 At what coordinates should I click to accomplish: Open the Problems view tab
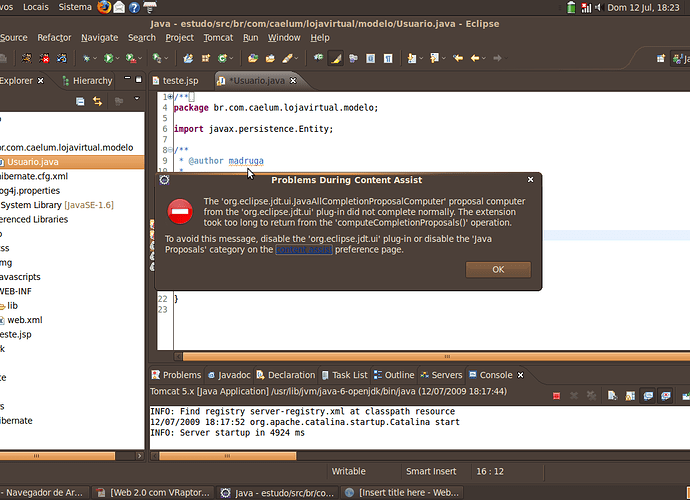(x=176, y=375)
